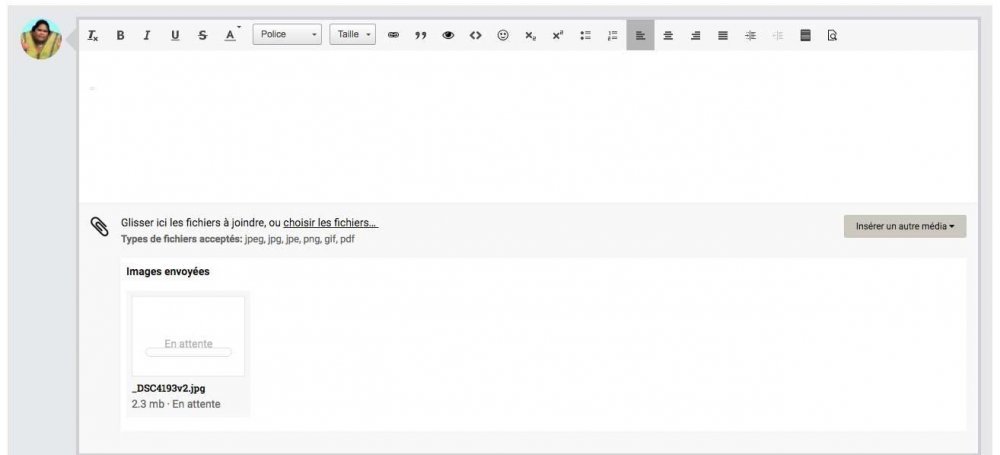Click the upload progress bar
The image size is (1000, 455).
[x=189, y=352]
